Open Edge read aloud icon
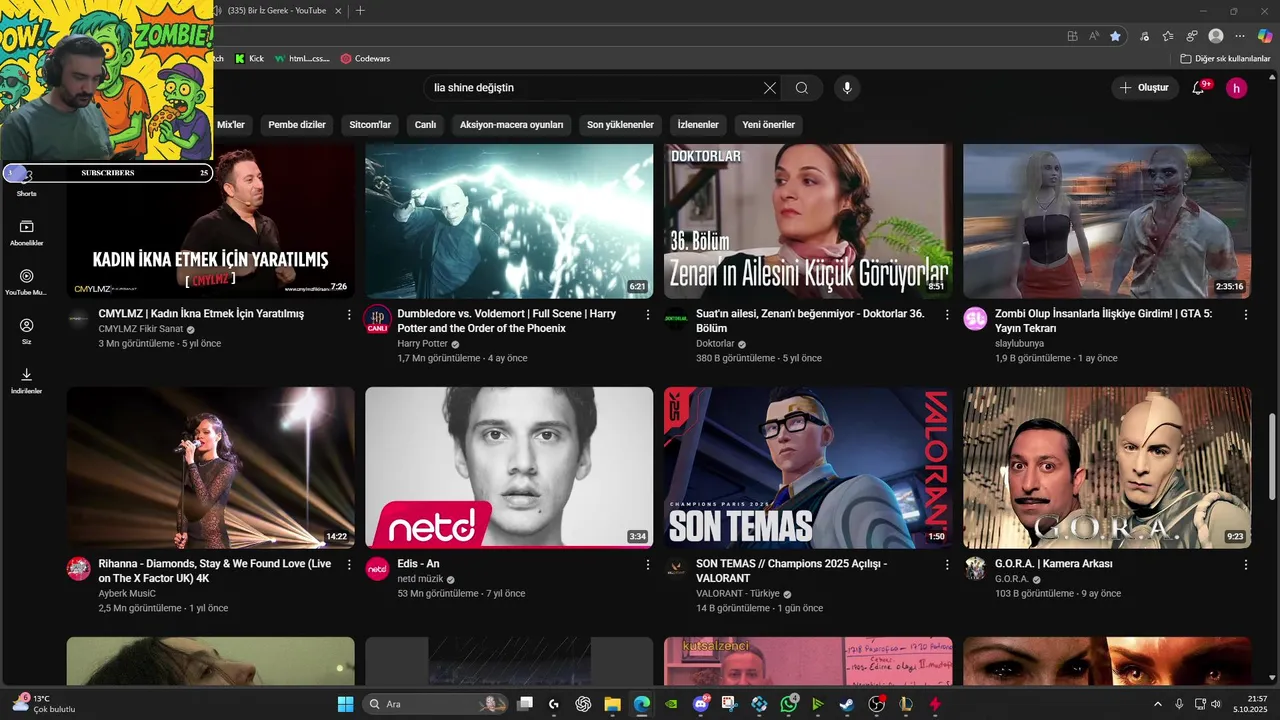The width and height of the screenshot is (1280, 720). click(1094, 36)
